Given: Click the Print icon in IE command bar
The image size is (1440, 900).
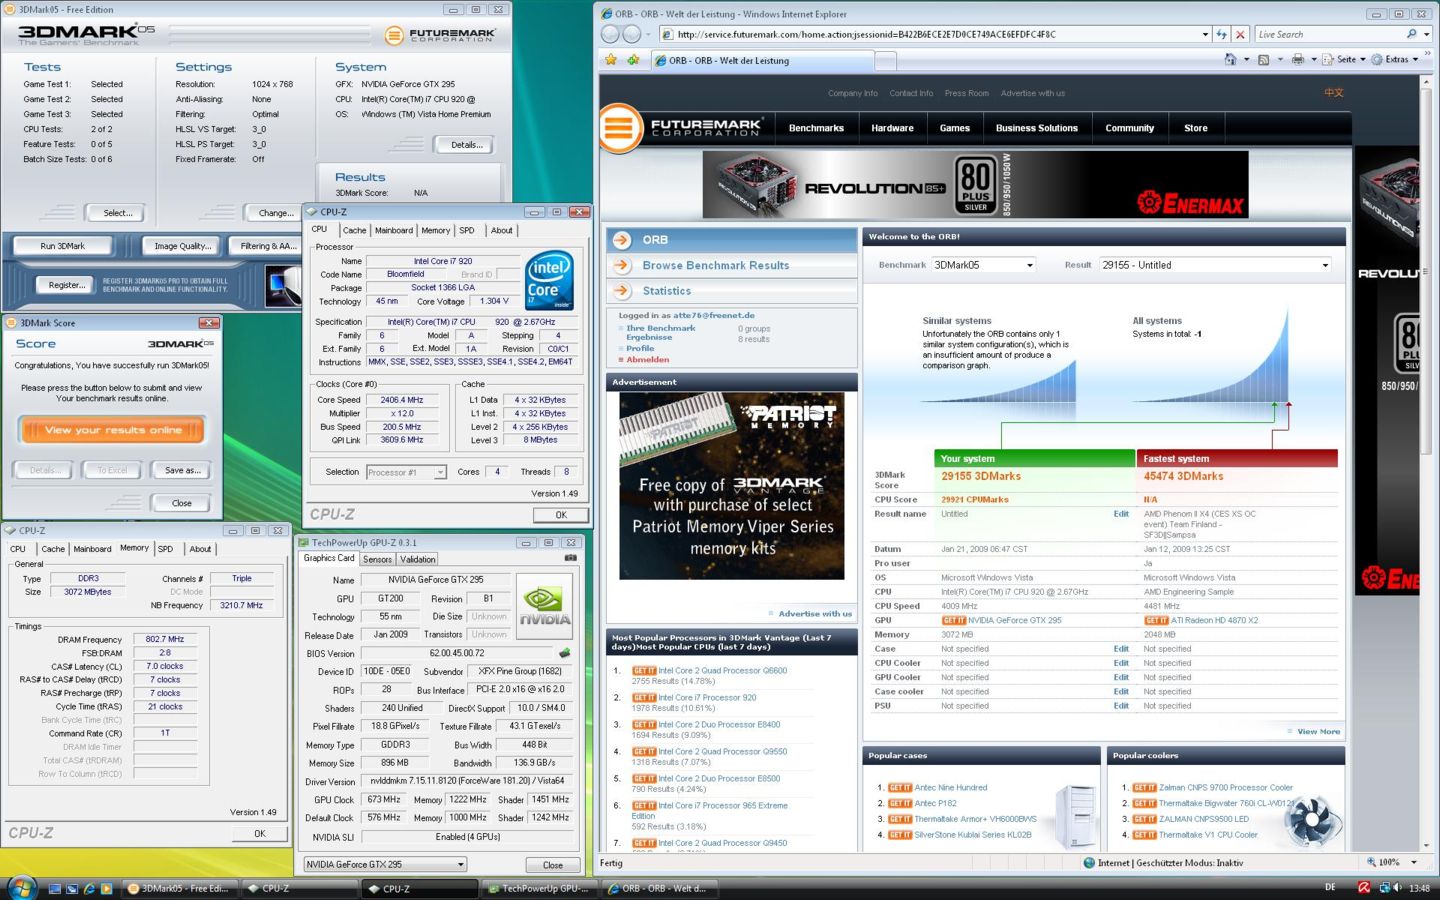Looking at the screenshot, I should [1297, 60].
